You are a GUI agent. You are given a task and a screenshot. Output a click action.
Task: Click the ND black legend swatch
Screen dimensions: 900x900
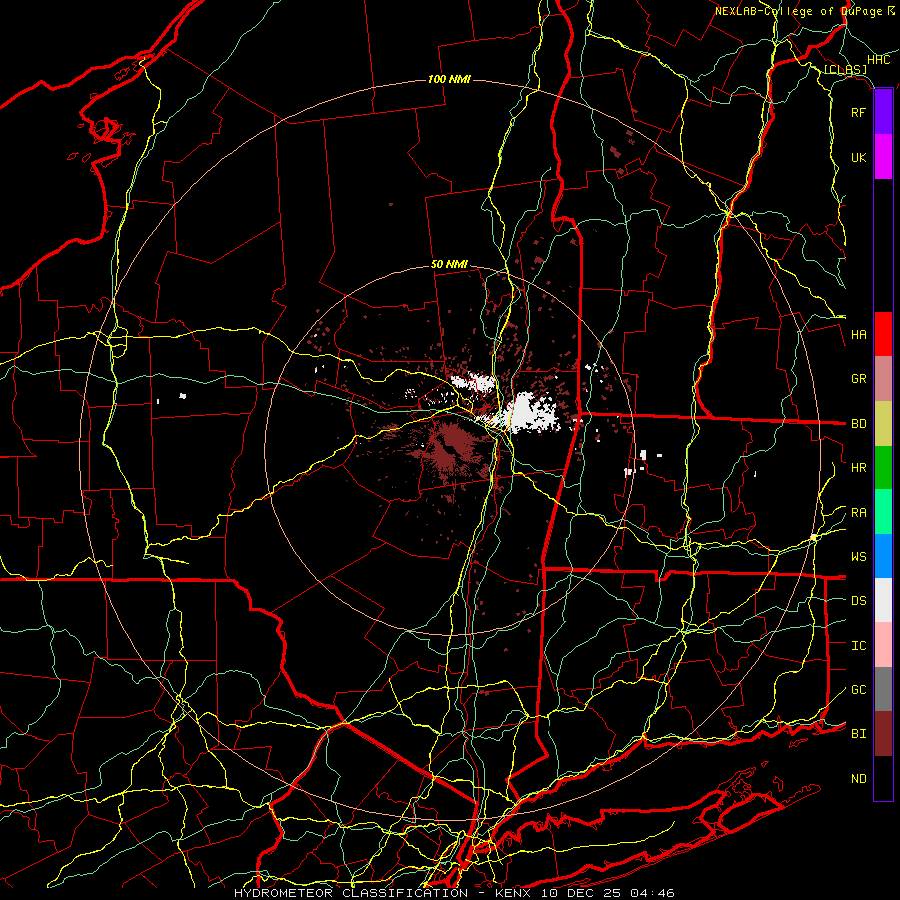click(883, 778)
